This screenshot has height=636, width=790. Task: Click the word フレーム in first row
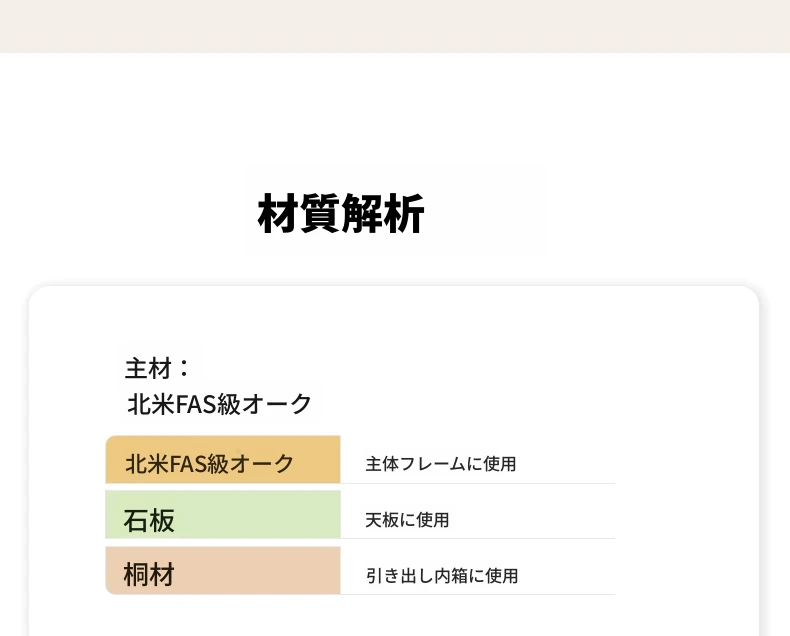[x=432, y=464]
